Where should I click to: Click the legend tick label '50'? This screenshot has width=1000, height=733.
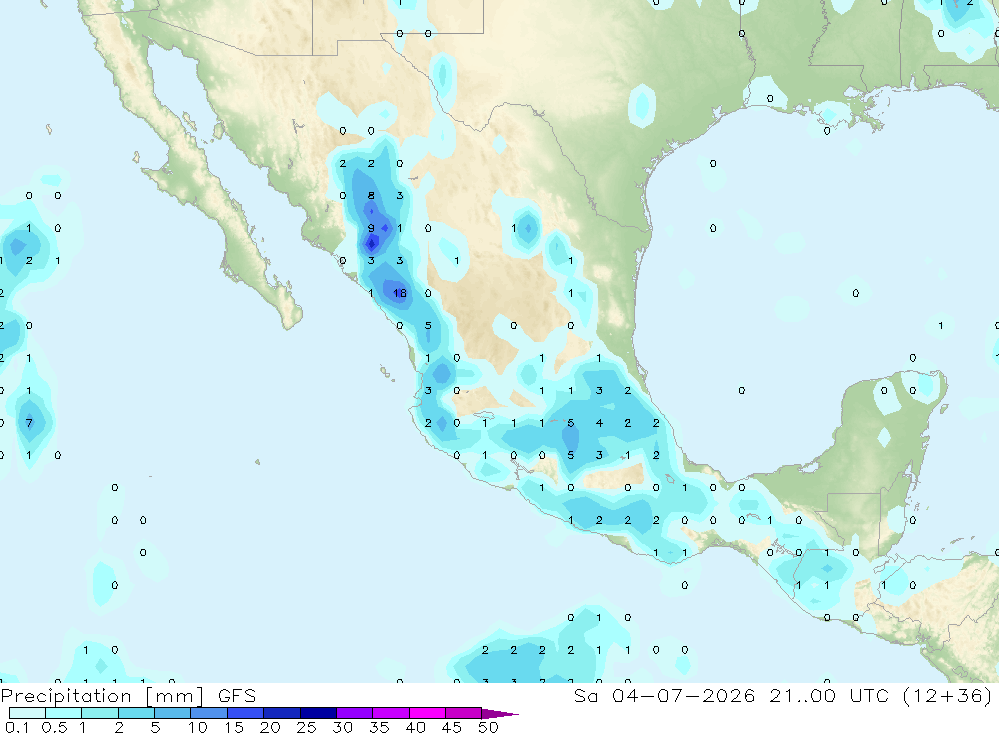(x=488, y=727)
